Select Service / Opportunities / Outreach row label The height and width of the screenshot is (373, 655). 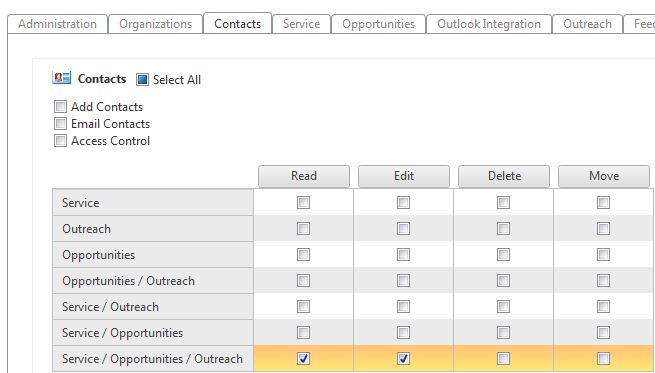[152, 359]
